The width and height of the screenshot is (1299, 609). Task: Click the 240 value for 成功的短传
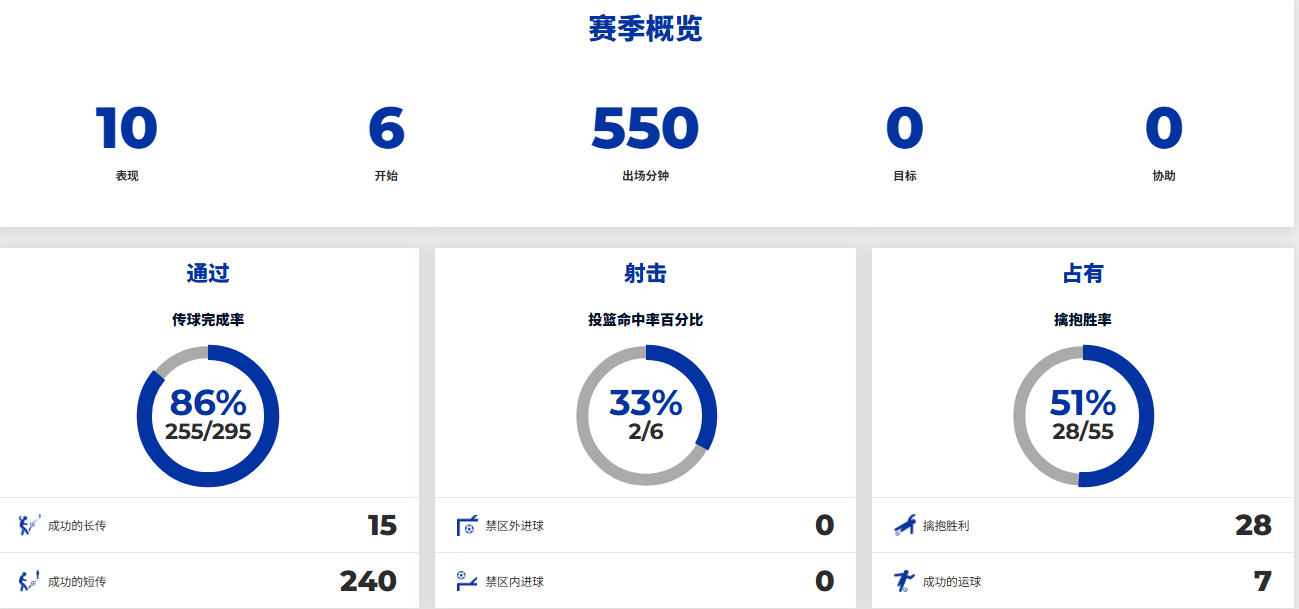[x=368, y=581]
